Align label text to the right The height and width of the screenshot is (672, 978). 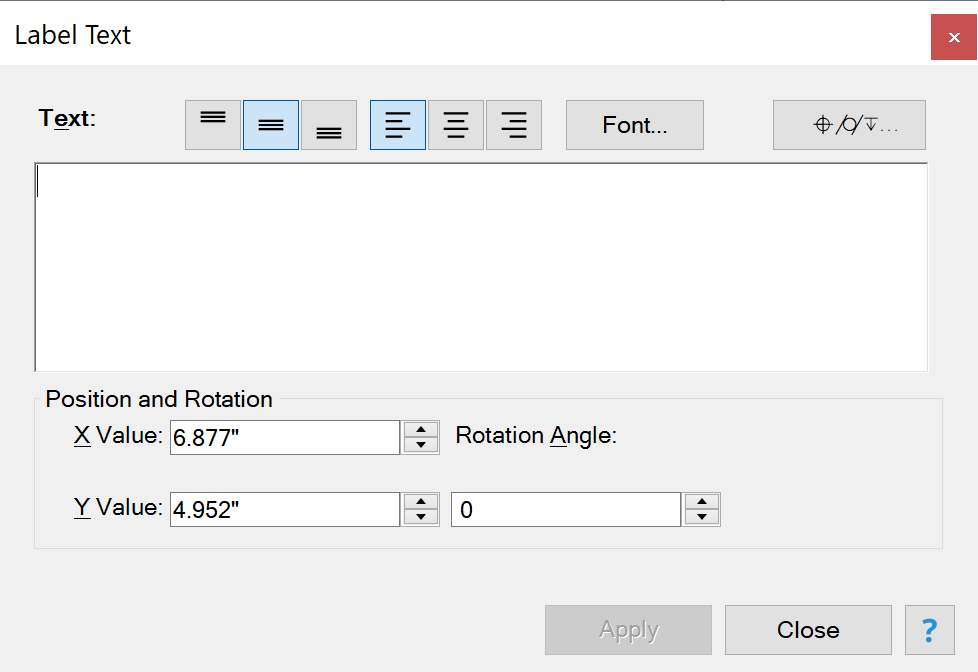pos(514,125)
